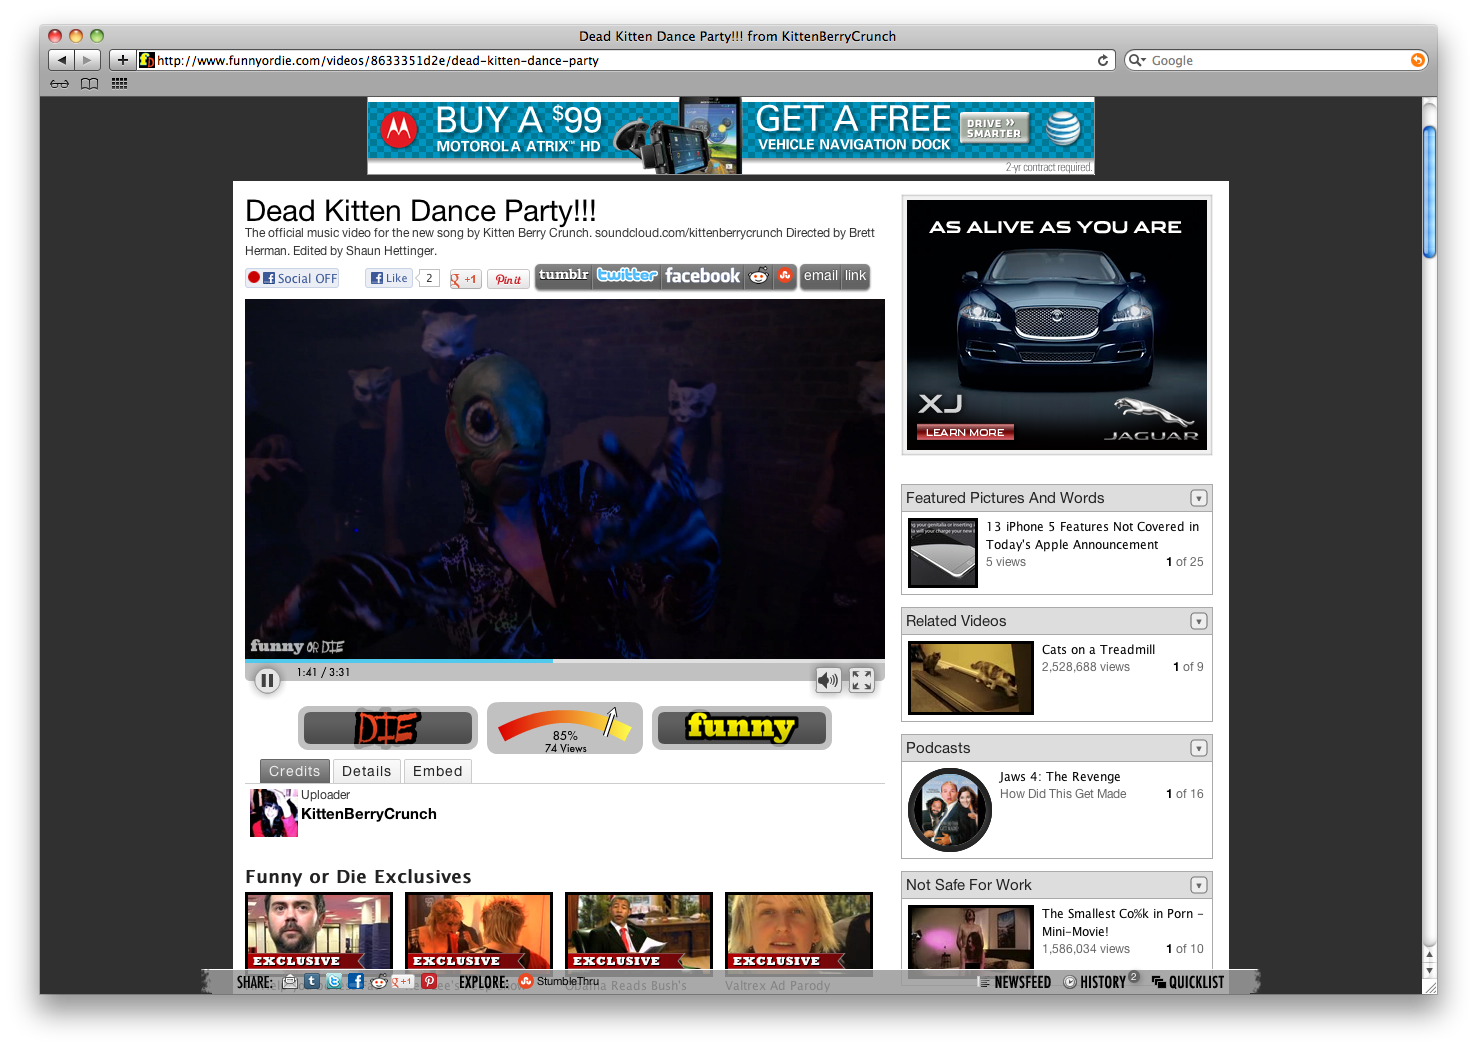Screen dimensions: 1477x1049
Task: Click the vertical page scrollbar thumb
Action: [x=1429, y=191]
